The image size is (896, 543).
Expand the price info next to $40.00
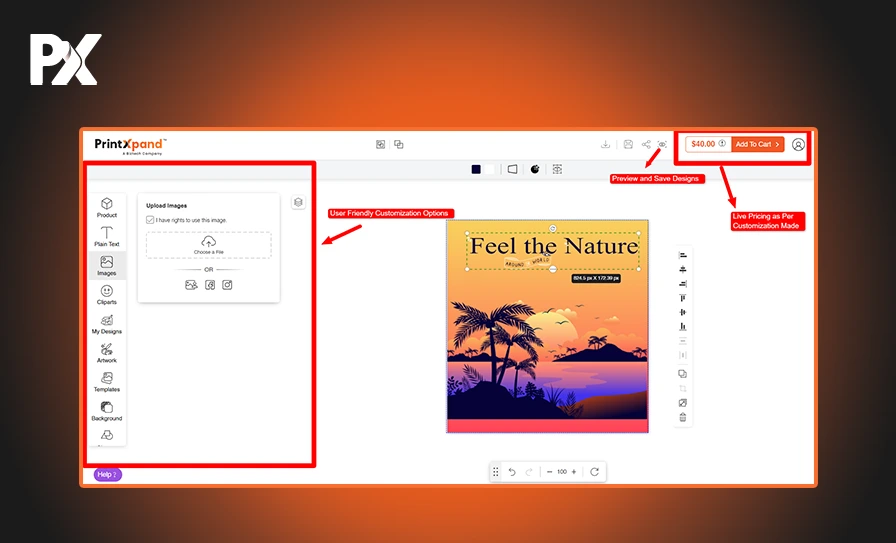(x=722, y=144)
